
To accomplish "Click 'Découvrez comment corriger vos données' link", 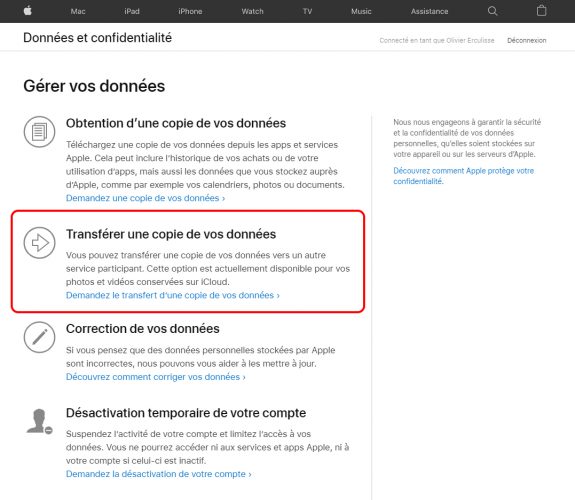I will point(156,377).
